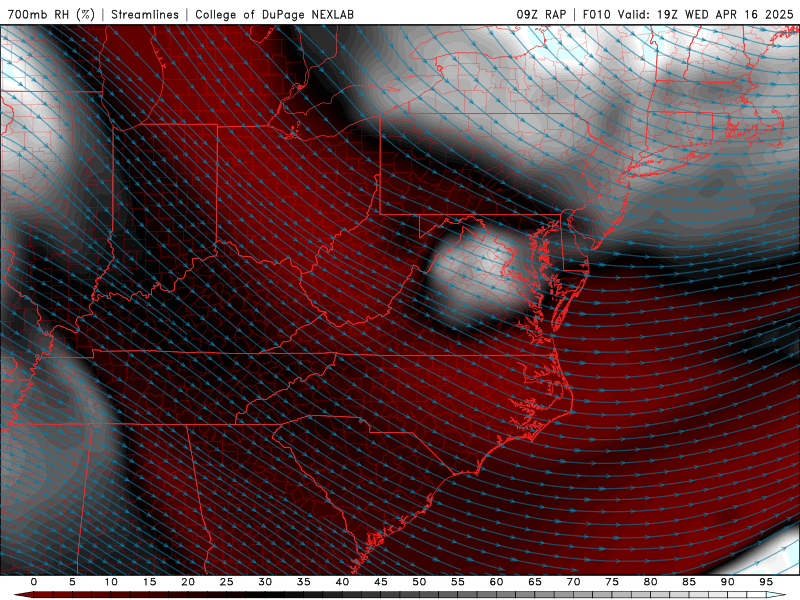Click the color scale label "50"

(x=419, y=582)
